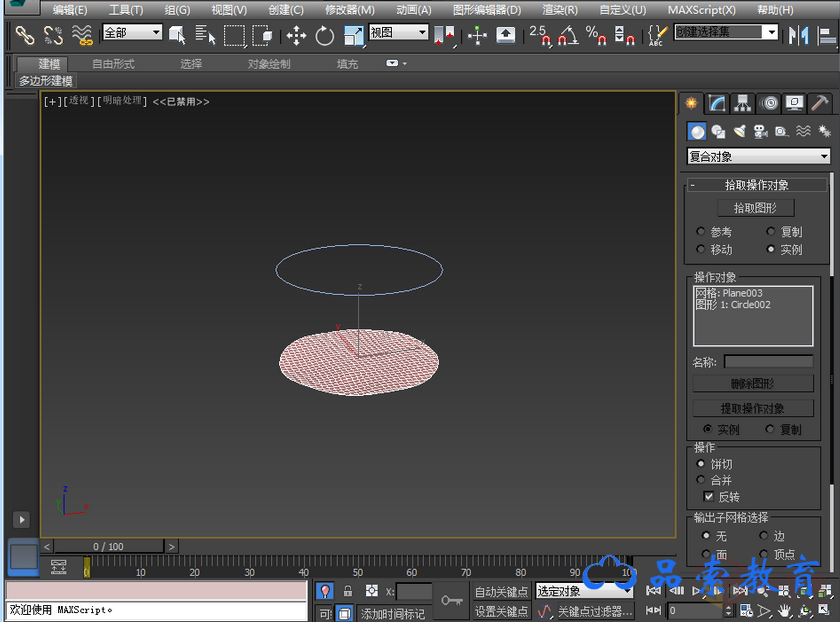Click the 0 / 100 time slider
This screenshot has width=840, height=622.
tap(109, 547)
